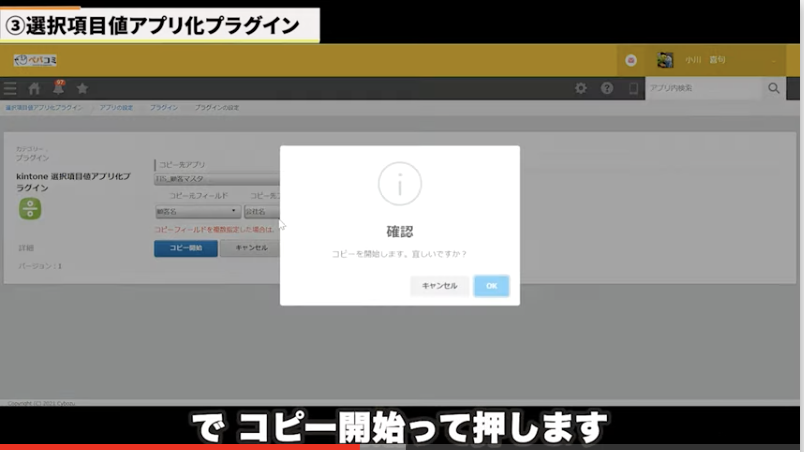
Task: Open the settings gear icon
Action: pyautogui.click(x=581, y=89)
